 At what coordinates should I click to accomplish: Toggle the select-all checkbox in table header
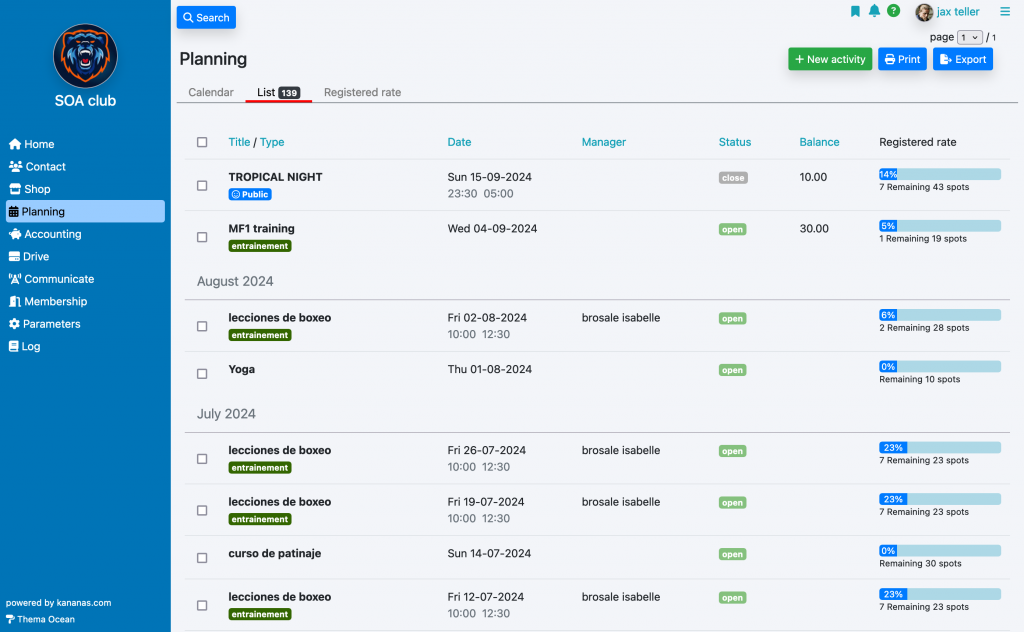click(x=202, y=142)
